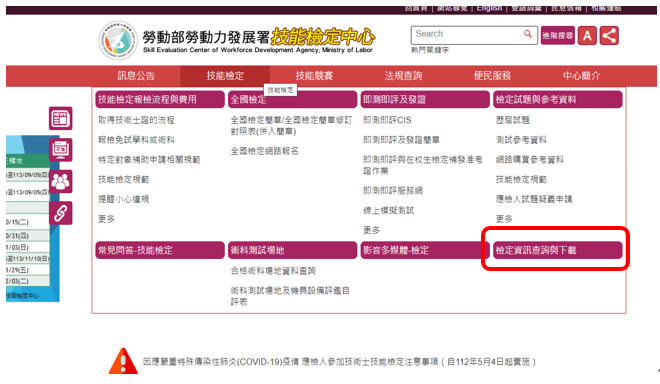Select the 技能檢定報檢流程與費用 header
Viewport: 660px width, 384px height.
[x=160, y=100]
